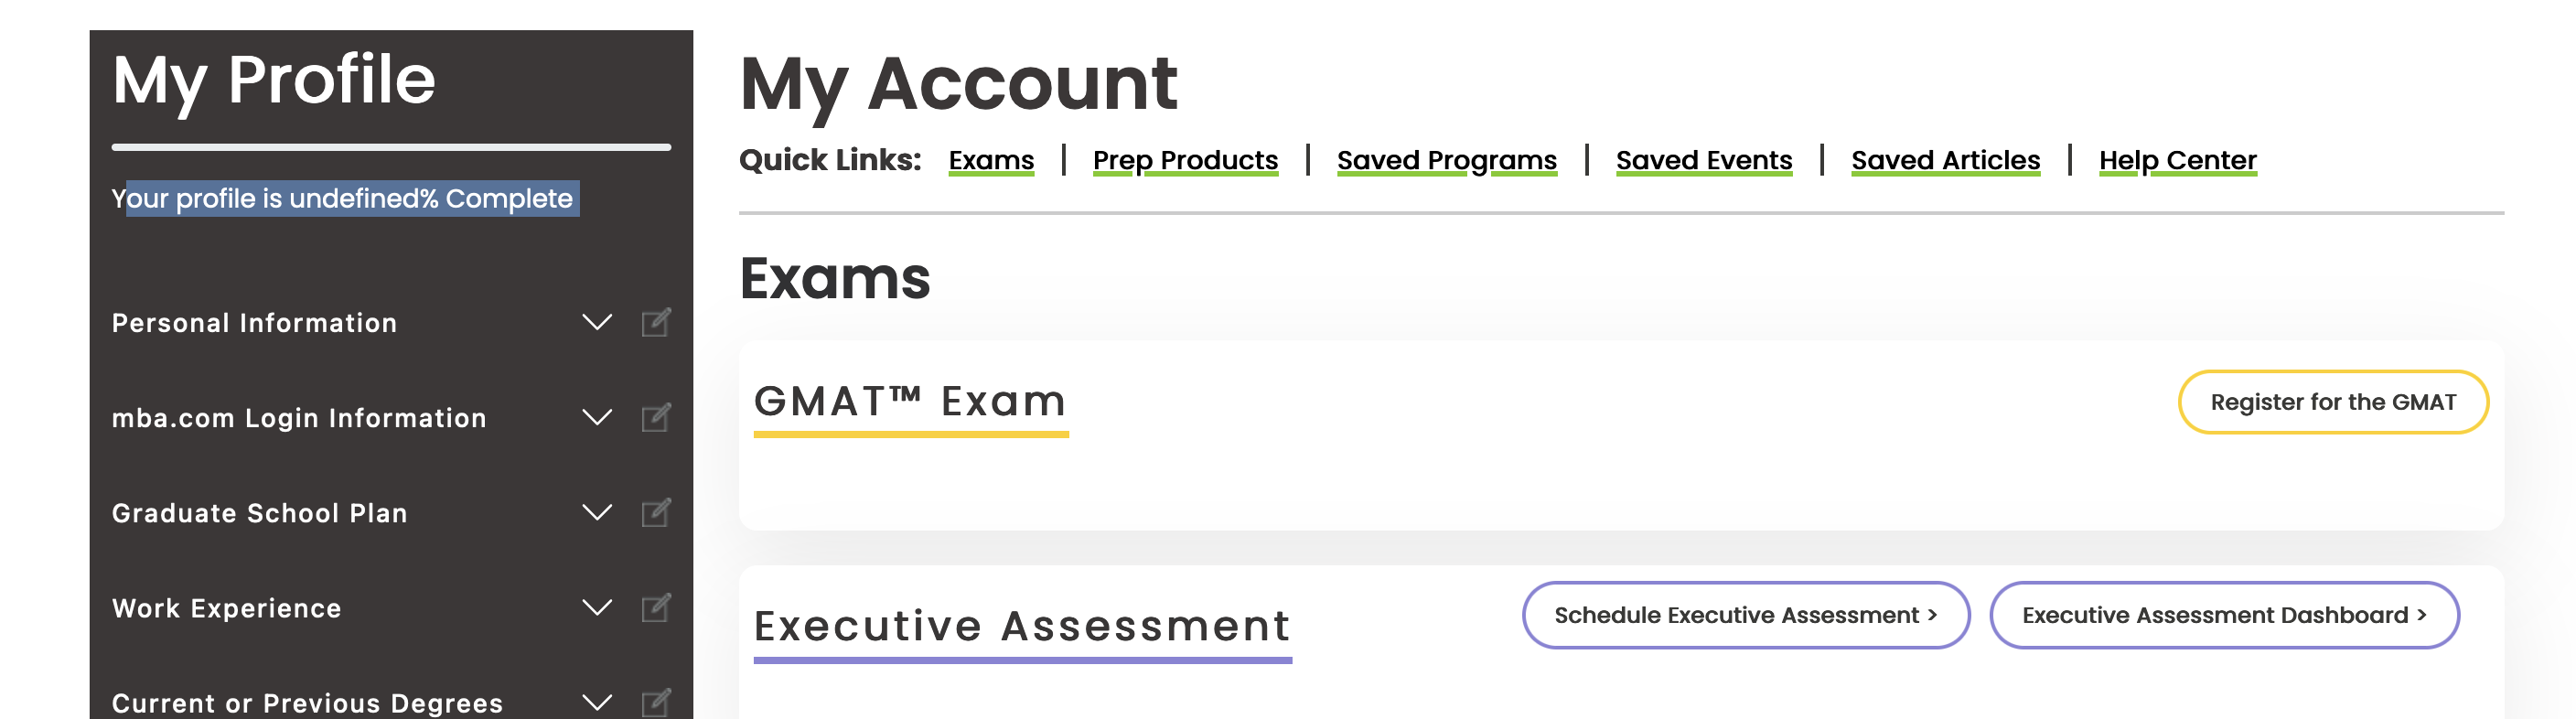The width and height of the screenshot is (2576, 719).
Task: Visit the Help Center link
Action: [x=2177, y=160]
